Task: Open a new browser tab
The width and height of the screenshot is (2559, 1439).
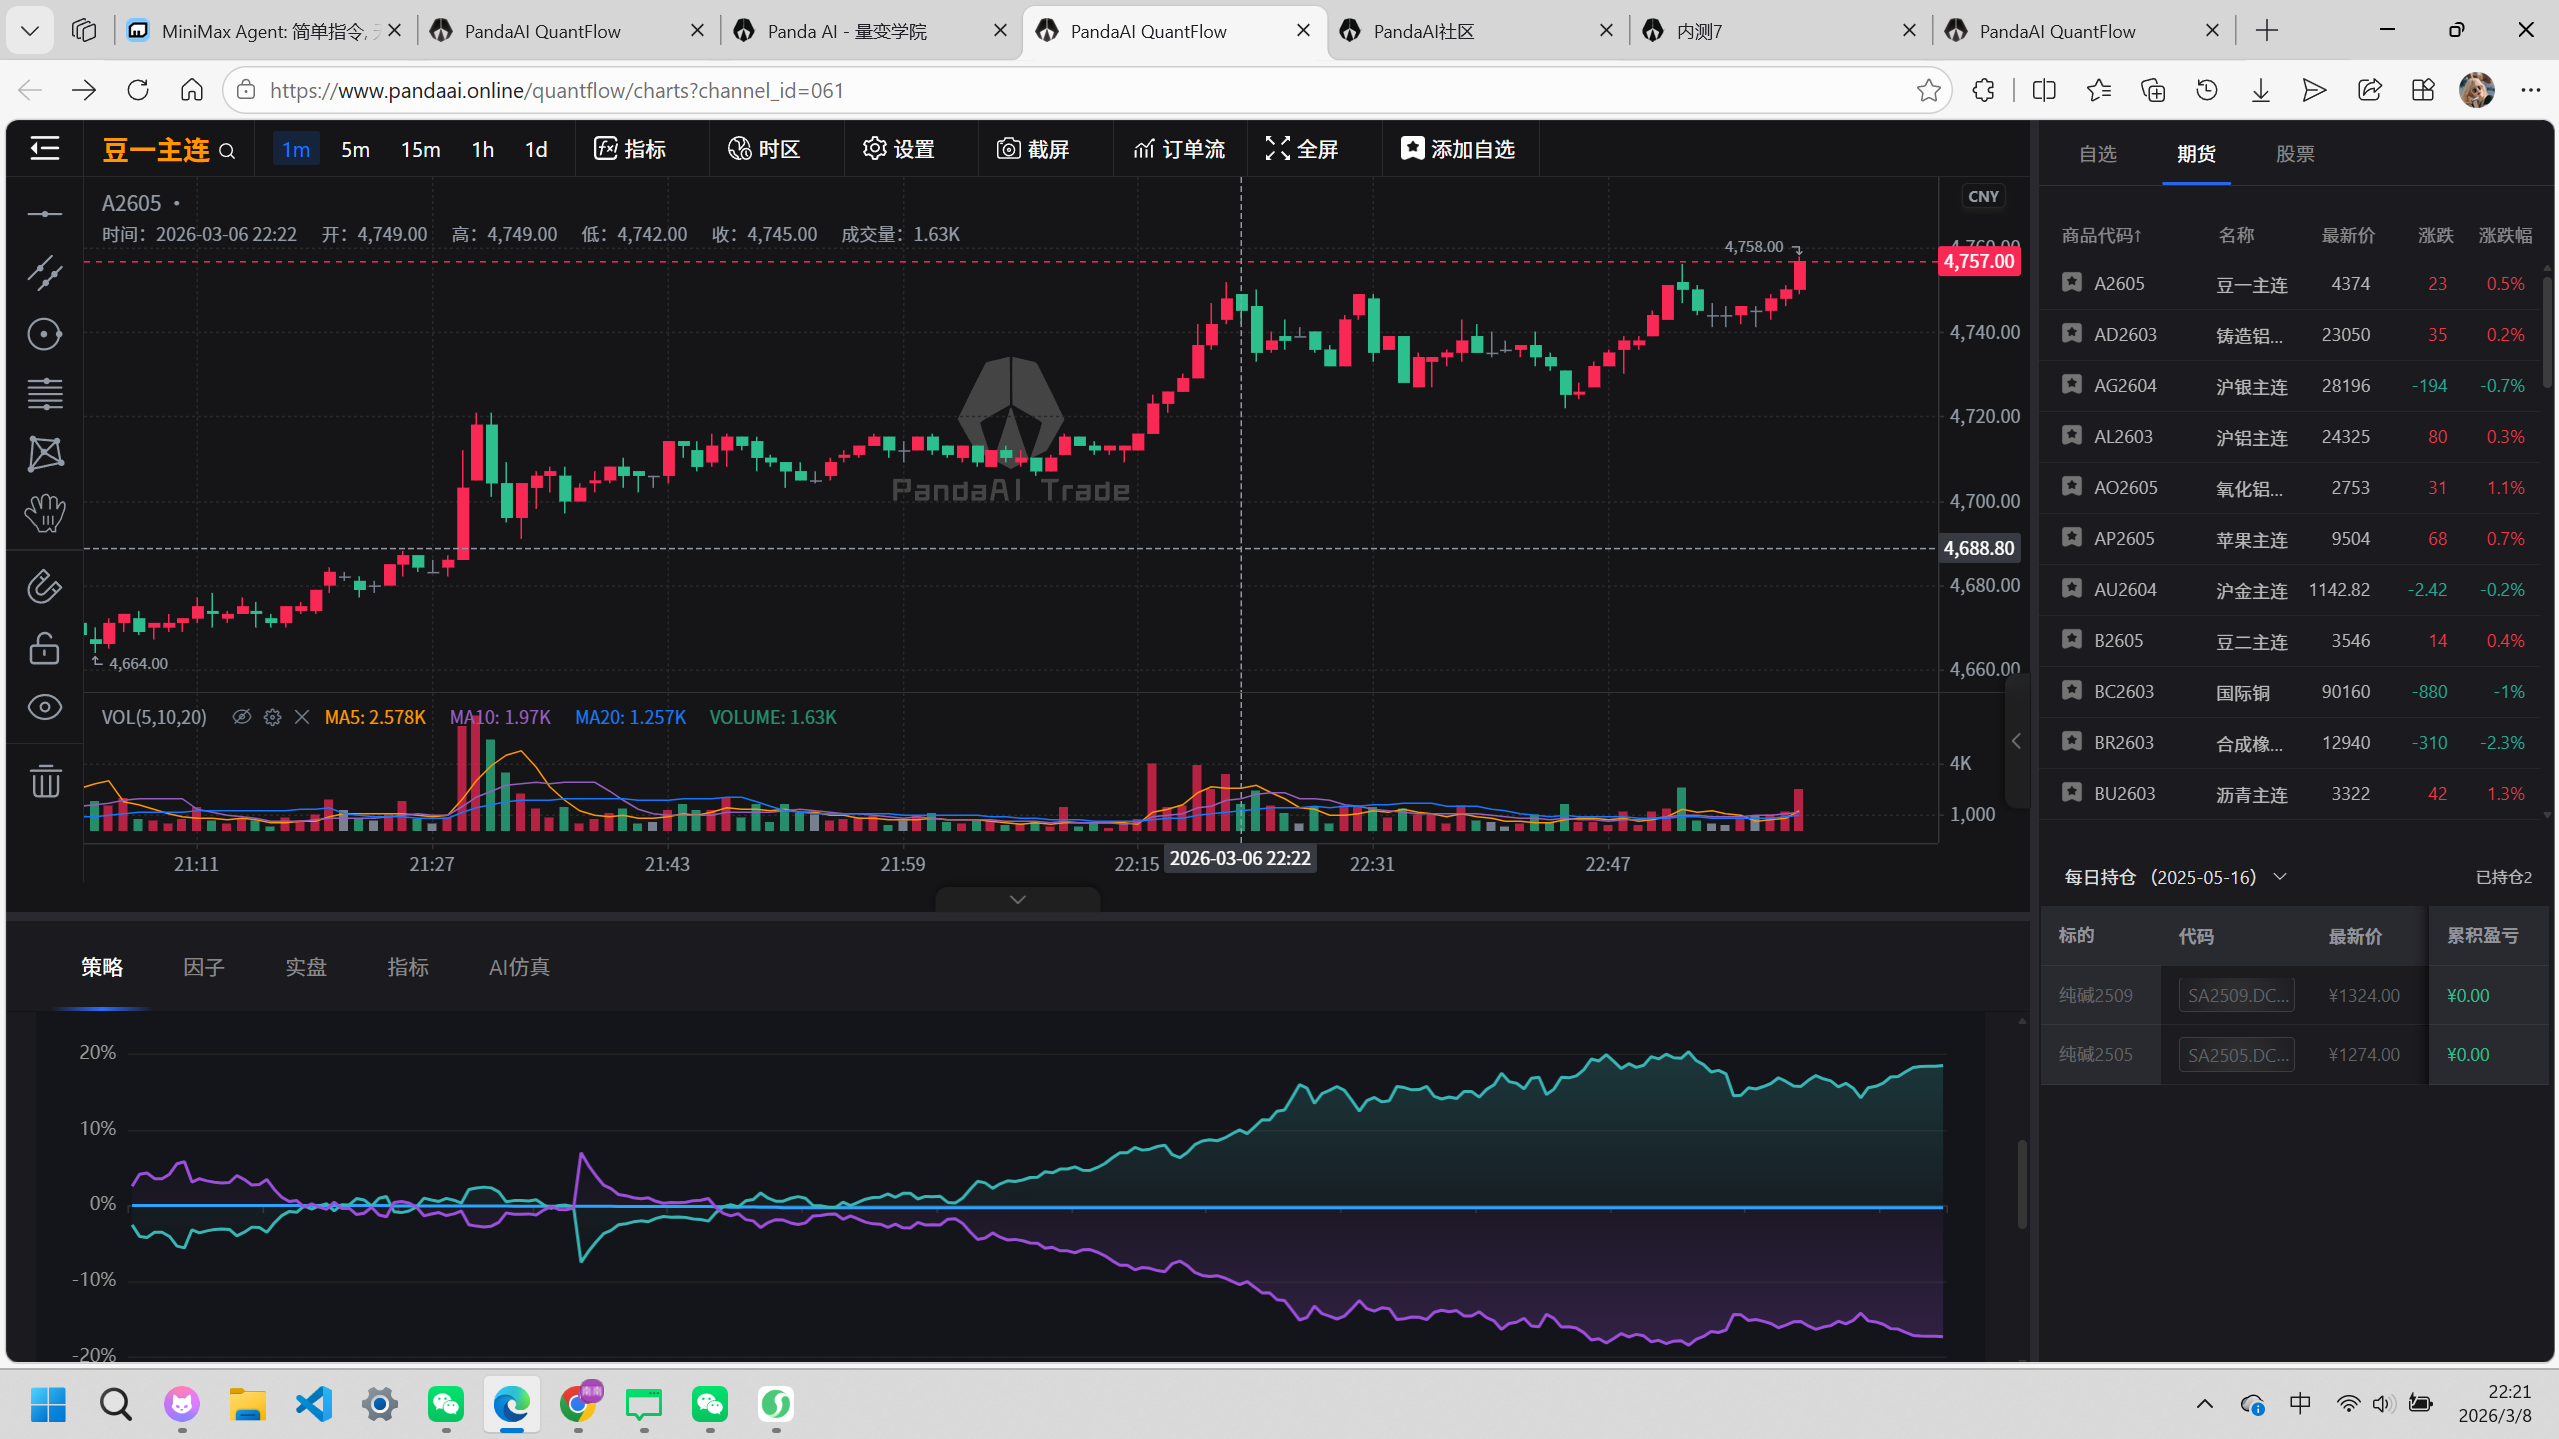Action: 2267,31
